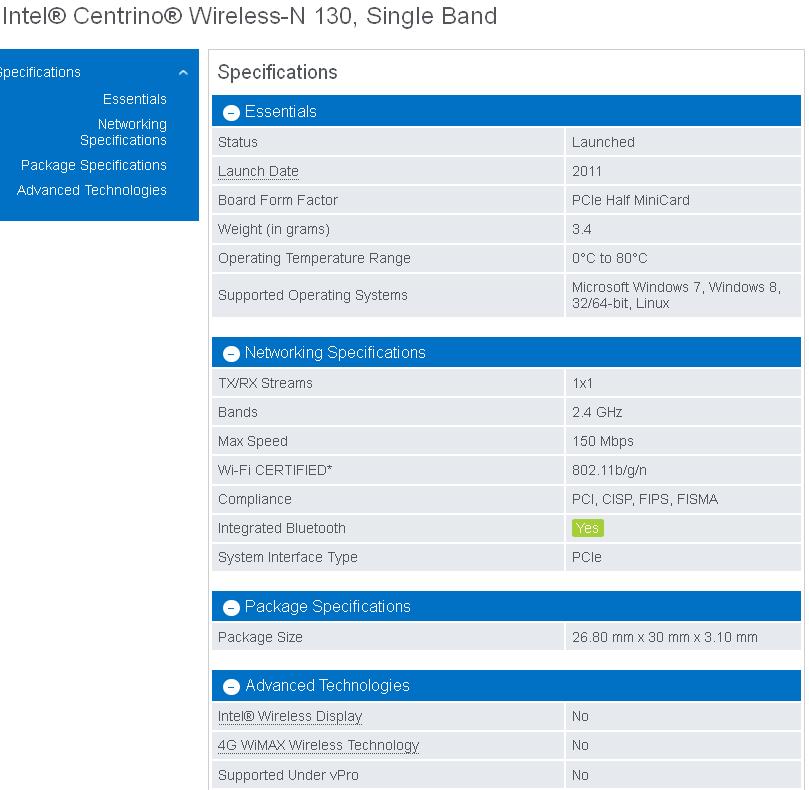Click the Operating Temperature Range label
809x790 pixels.
click(x=314, y=258)
